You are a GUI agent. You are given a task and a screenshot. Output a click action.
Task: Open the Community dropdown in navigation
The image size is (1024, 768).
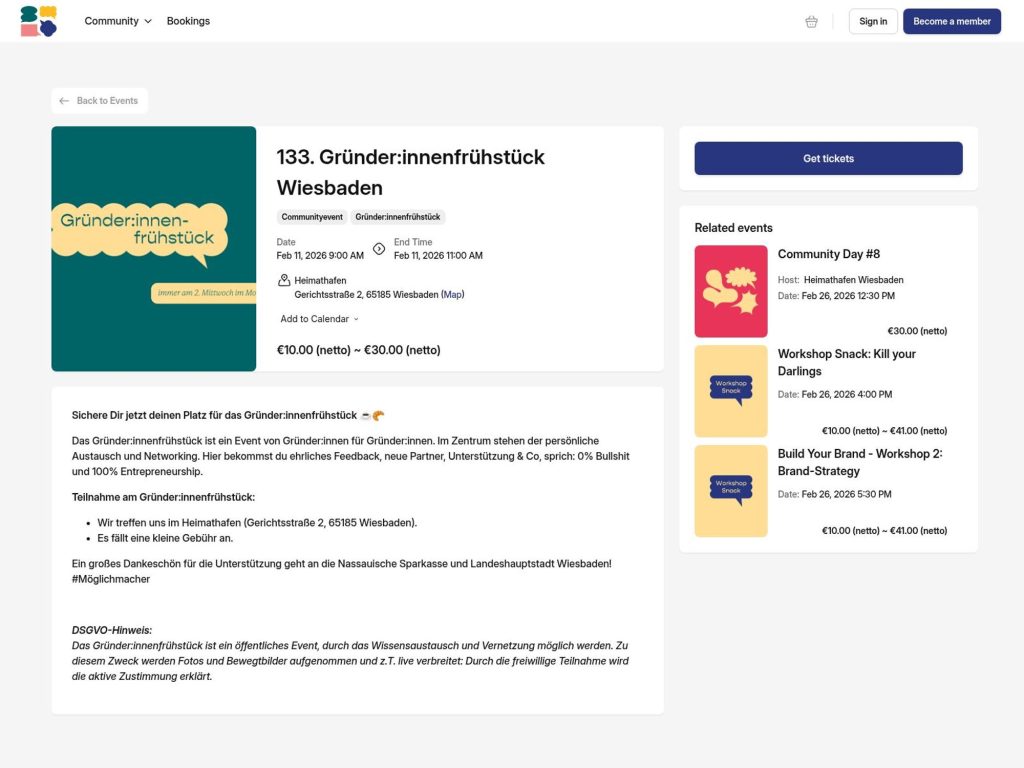pos(117,20)
